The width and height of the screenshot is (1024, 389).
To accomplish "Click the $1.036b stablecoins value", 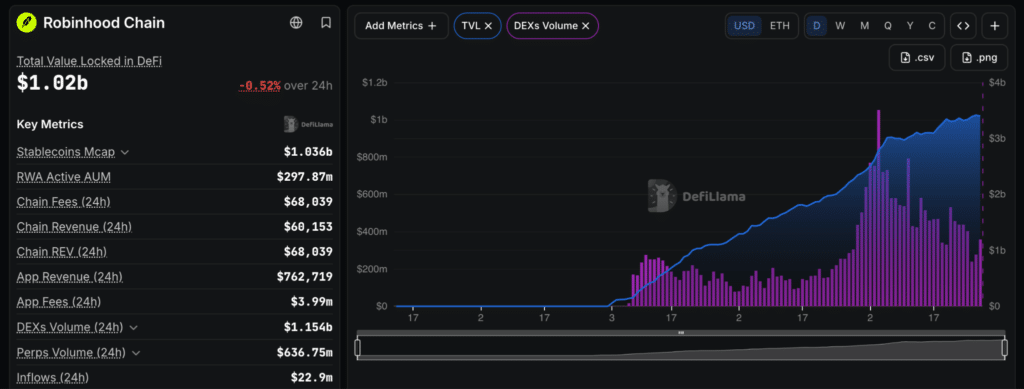I will [x=308, y=152].
